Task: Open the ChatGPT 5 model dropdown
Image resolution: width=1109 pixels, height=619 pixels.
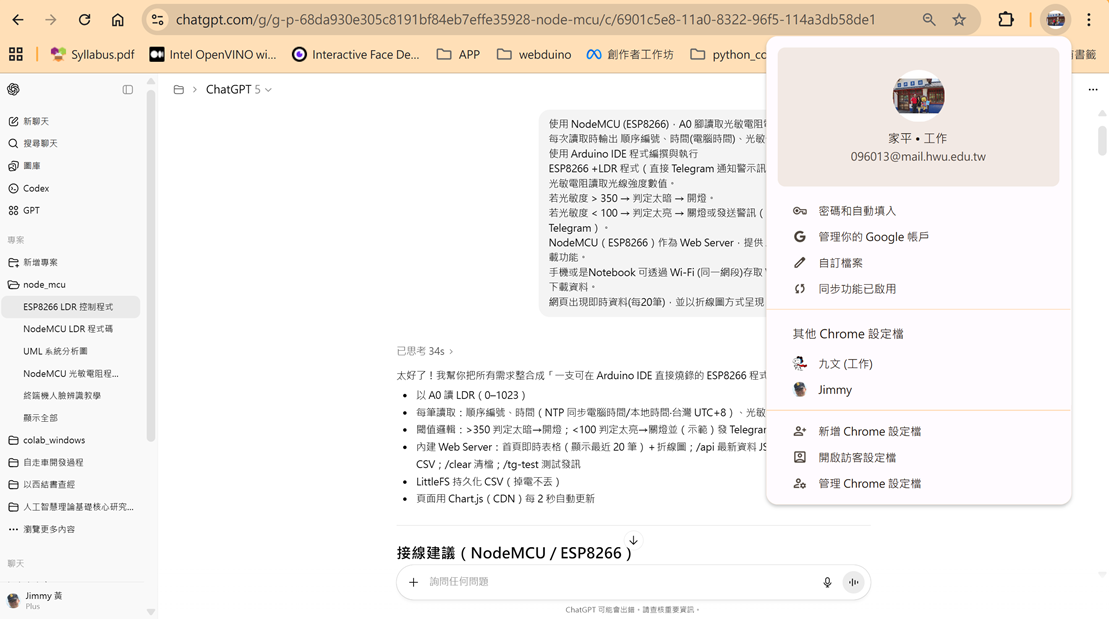Action: point(238,89)
